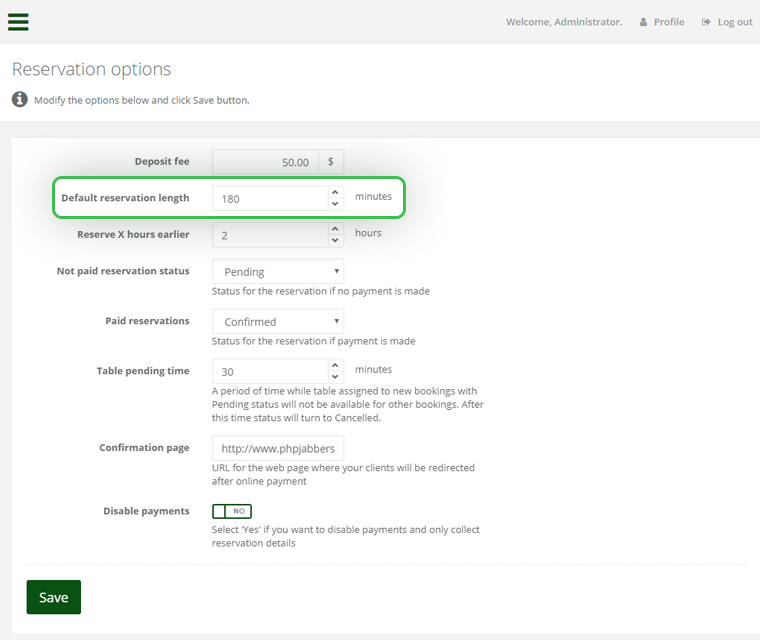
Task: Click 'Status for the reservation if no payment is made'
Action: tap(321, 291)
